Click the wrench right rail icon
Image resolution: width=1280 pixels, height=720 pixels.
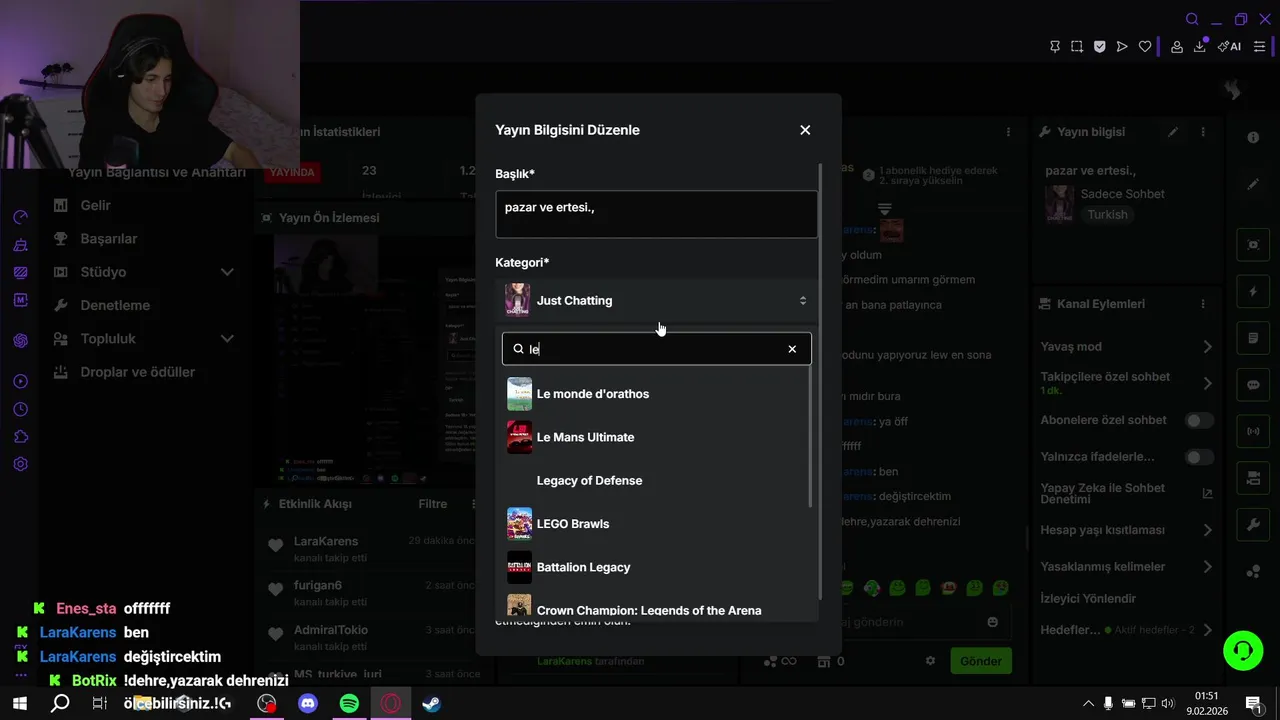pos(1253,525)
